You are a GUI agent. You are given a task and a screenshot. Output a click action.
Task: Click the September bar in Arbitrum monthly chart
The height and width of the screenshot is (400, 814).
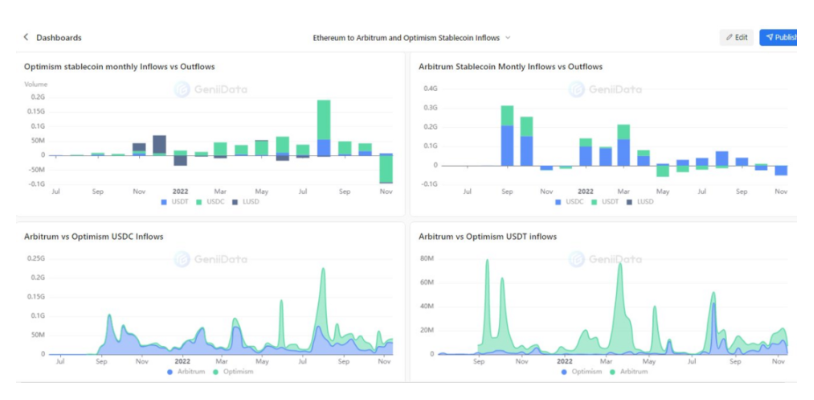507,135
